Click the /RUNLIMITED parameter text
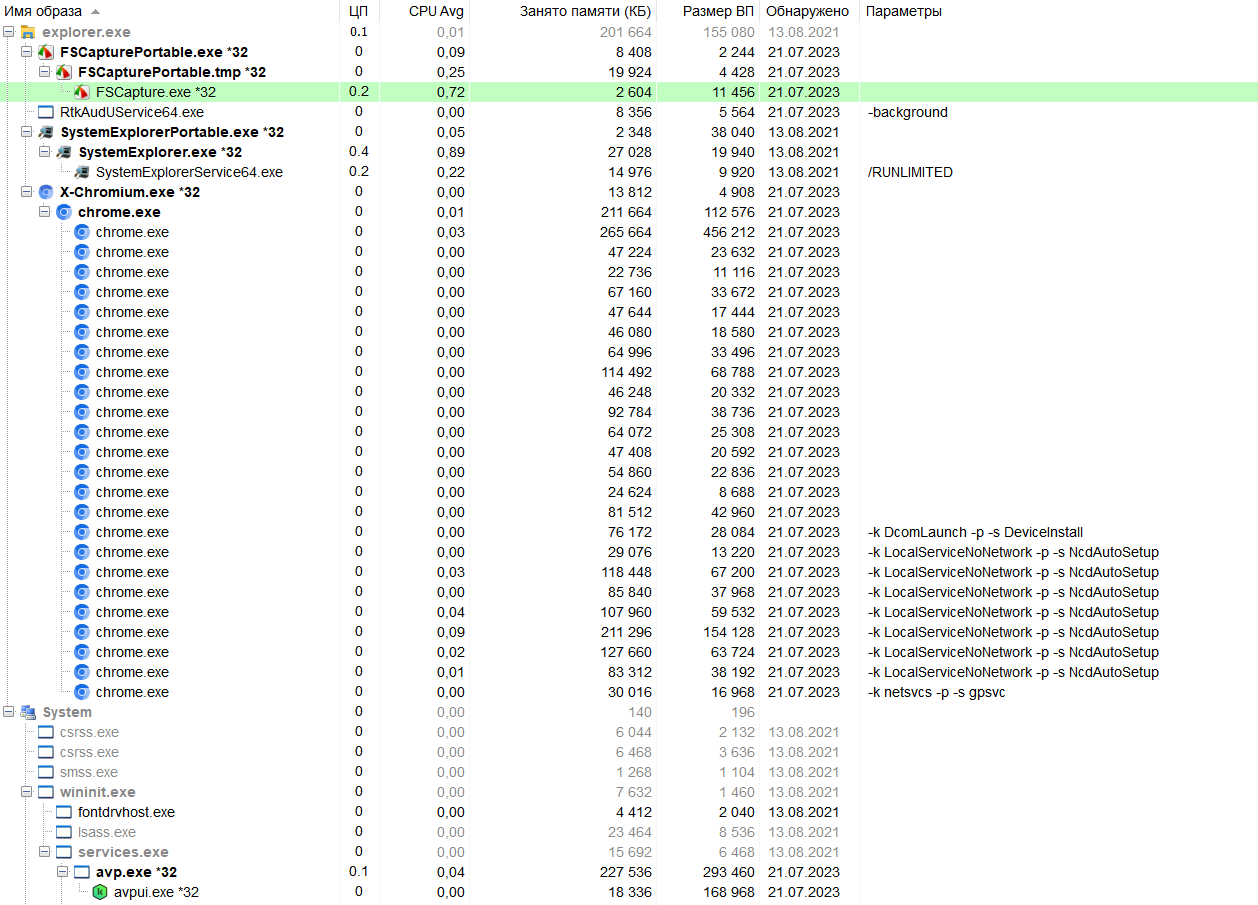1258x905 pixels. coord(910,172)
